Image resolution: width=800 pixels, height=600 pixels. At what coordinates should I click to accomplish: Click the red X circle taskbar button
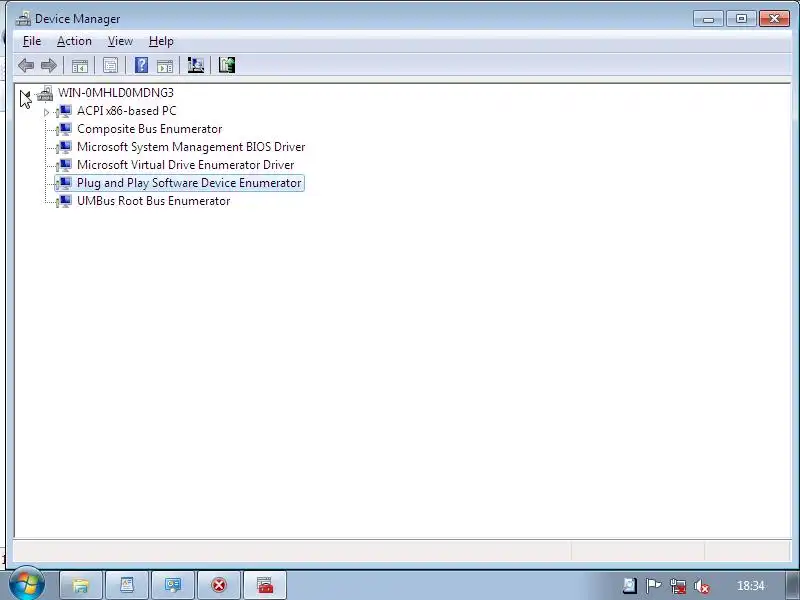pyautogui.click(x=219, y=585)
